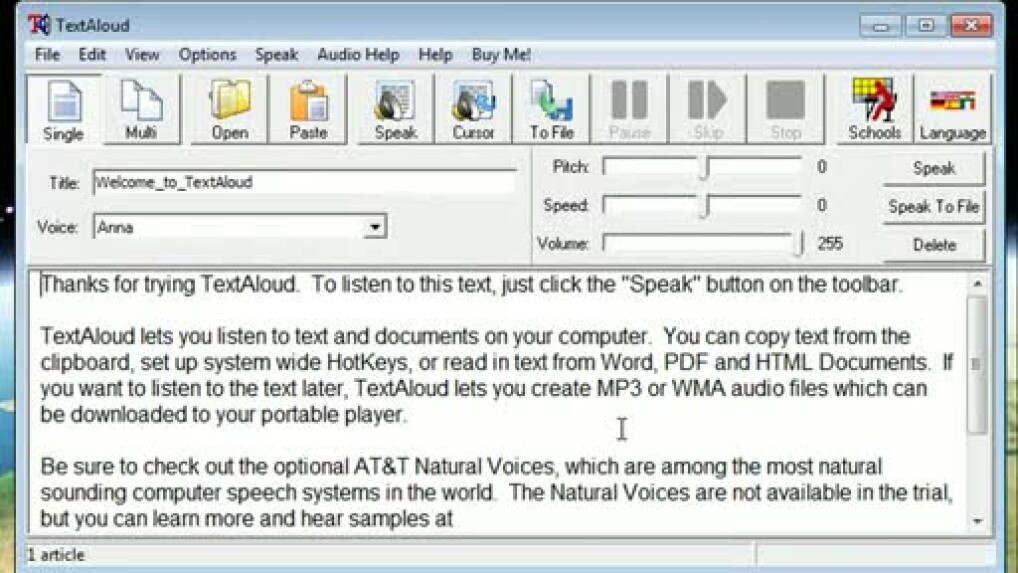This screenshot has width=1018, height=573.
Task: Switch to Multi article mode
Action: [x=141, y=108]
